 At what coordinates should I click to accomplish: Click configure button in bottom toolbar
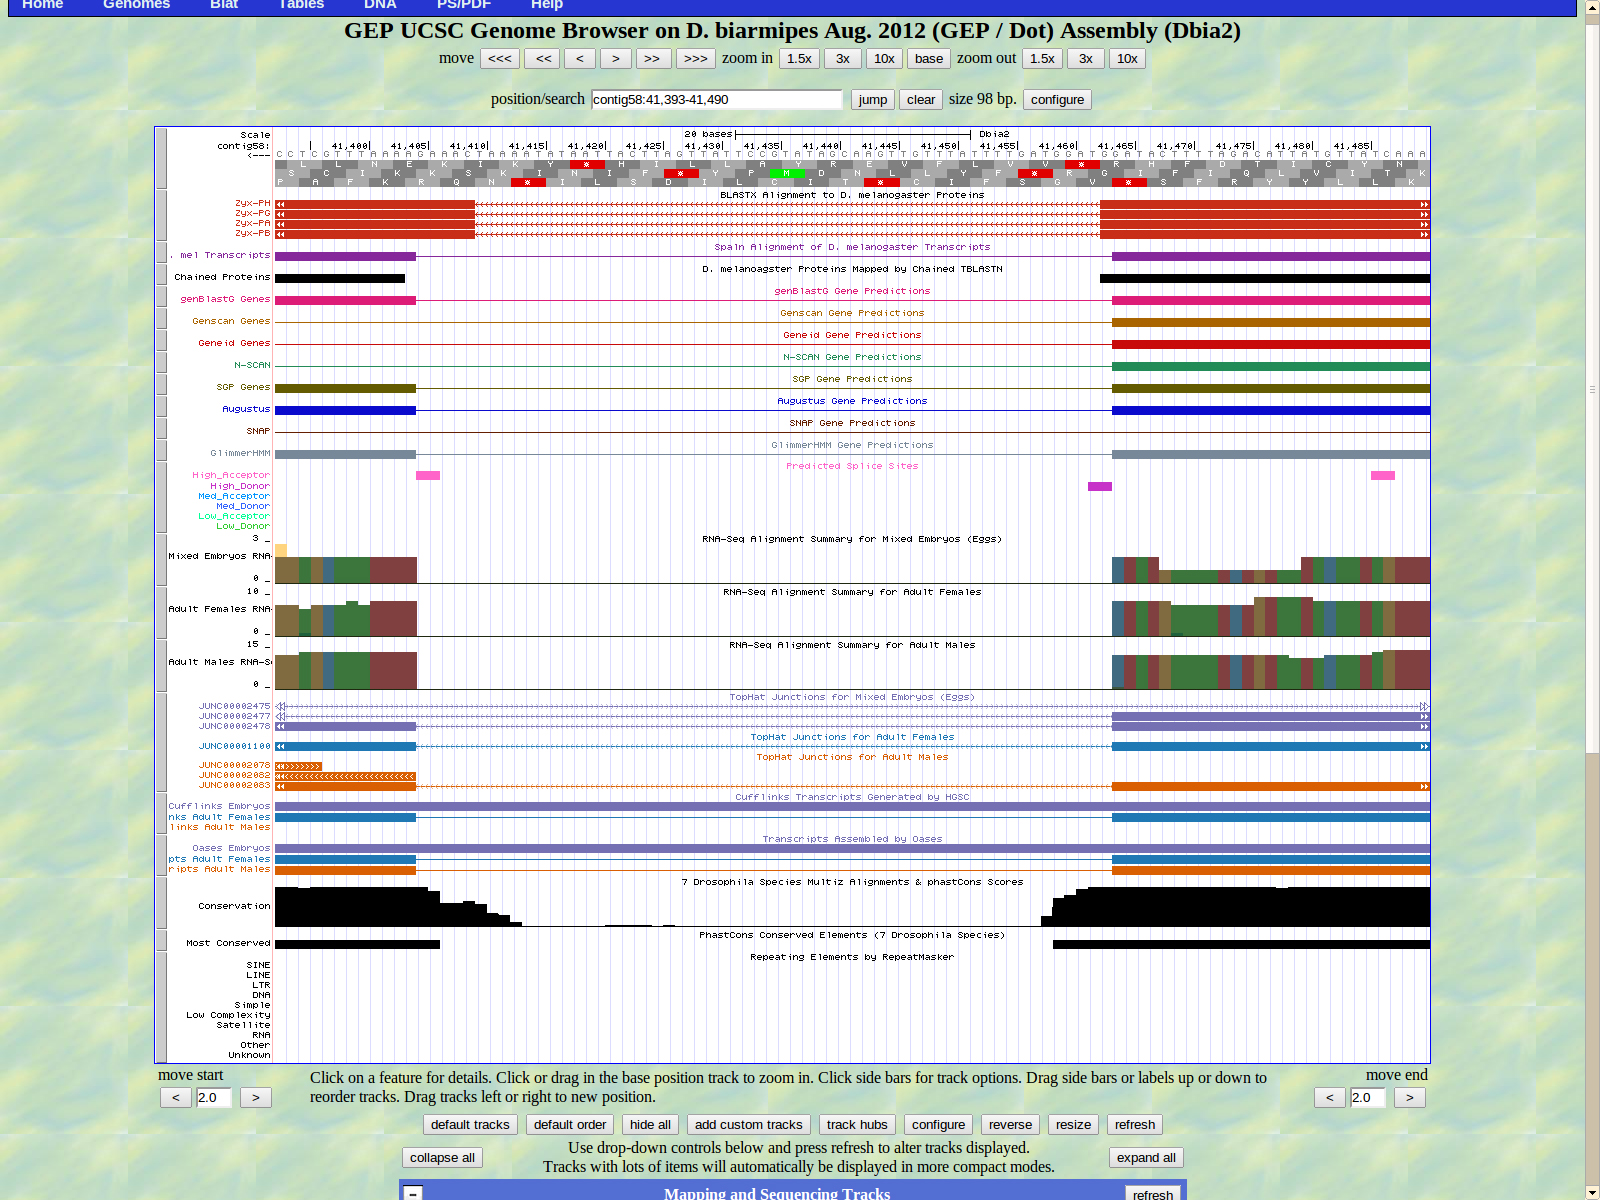(939, 1125)
